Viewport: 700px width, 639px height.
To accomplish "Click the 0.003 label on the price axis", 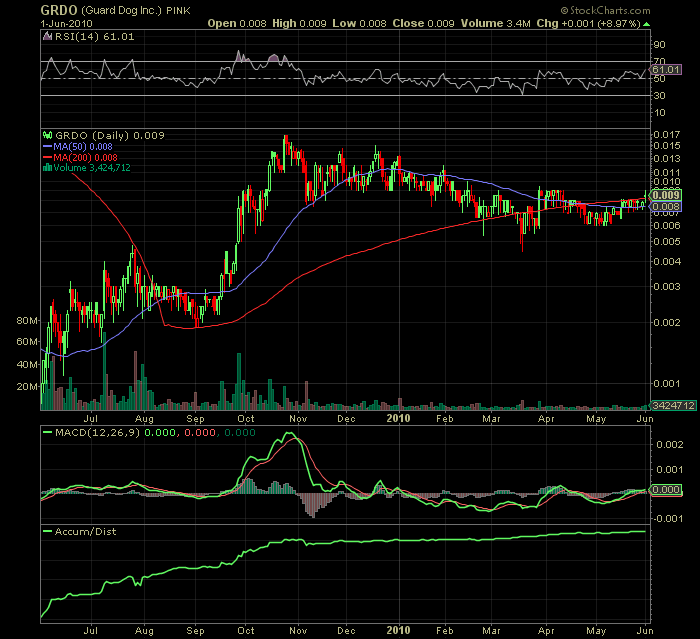I will (667, 286).
